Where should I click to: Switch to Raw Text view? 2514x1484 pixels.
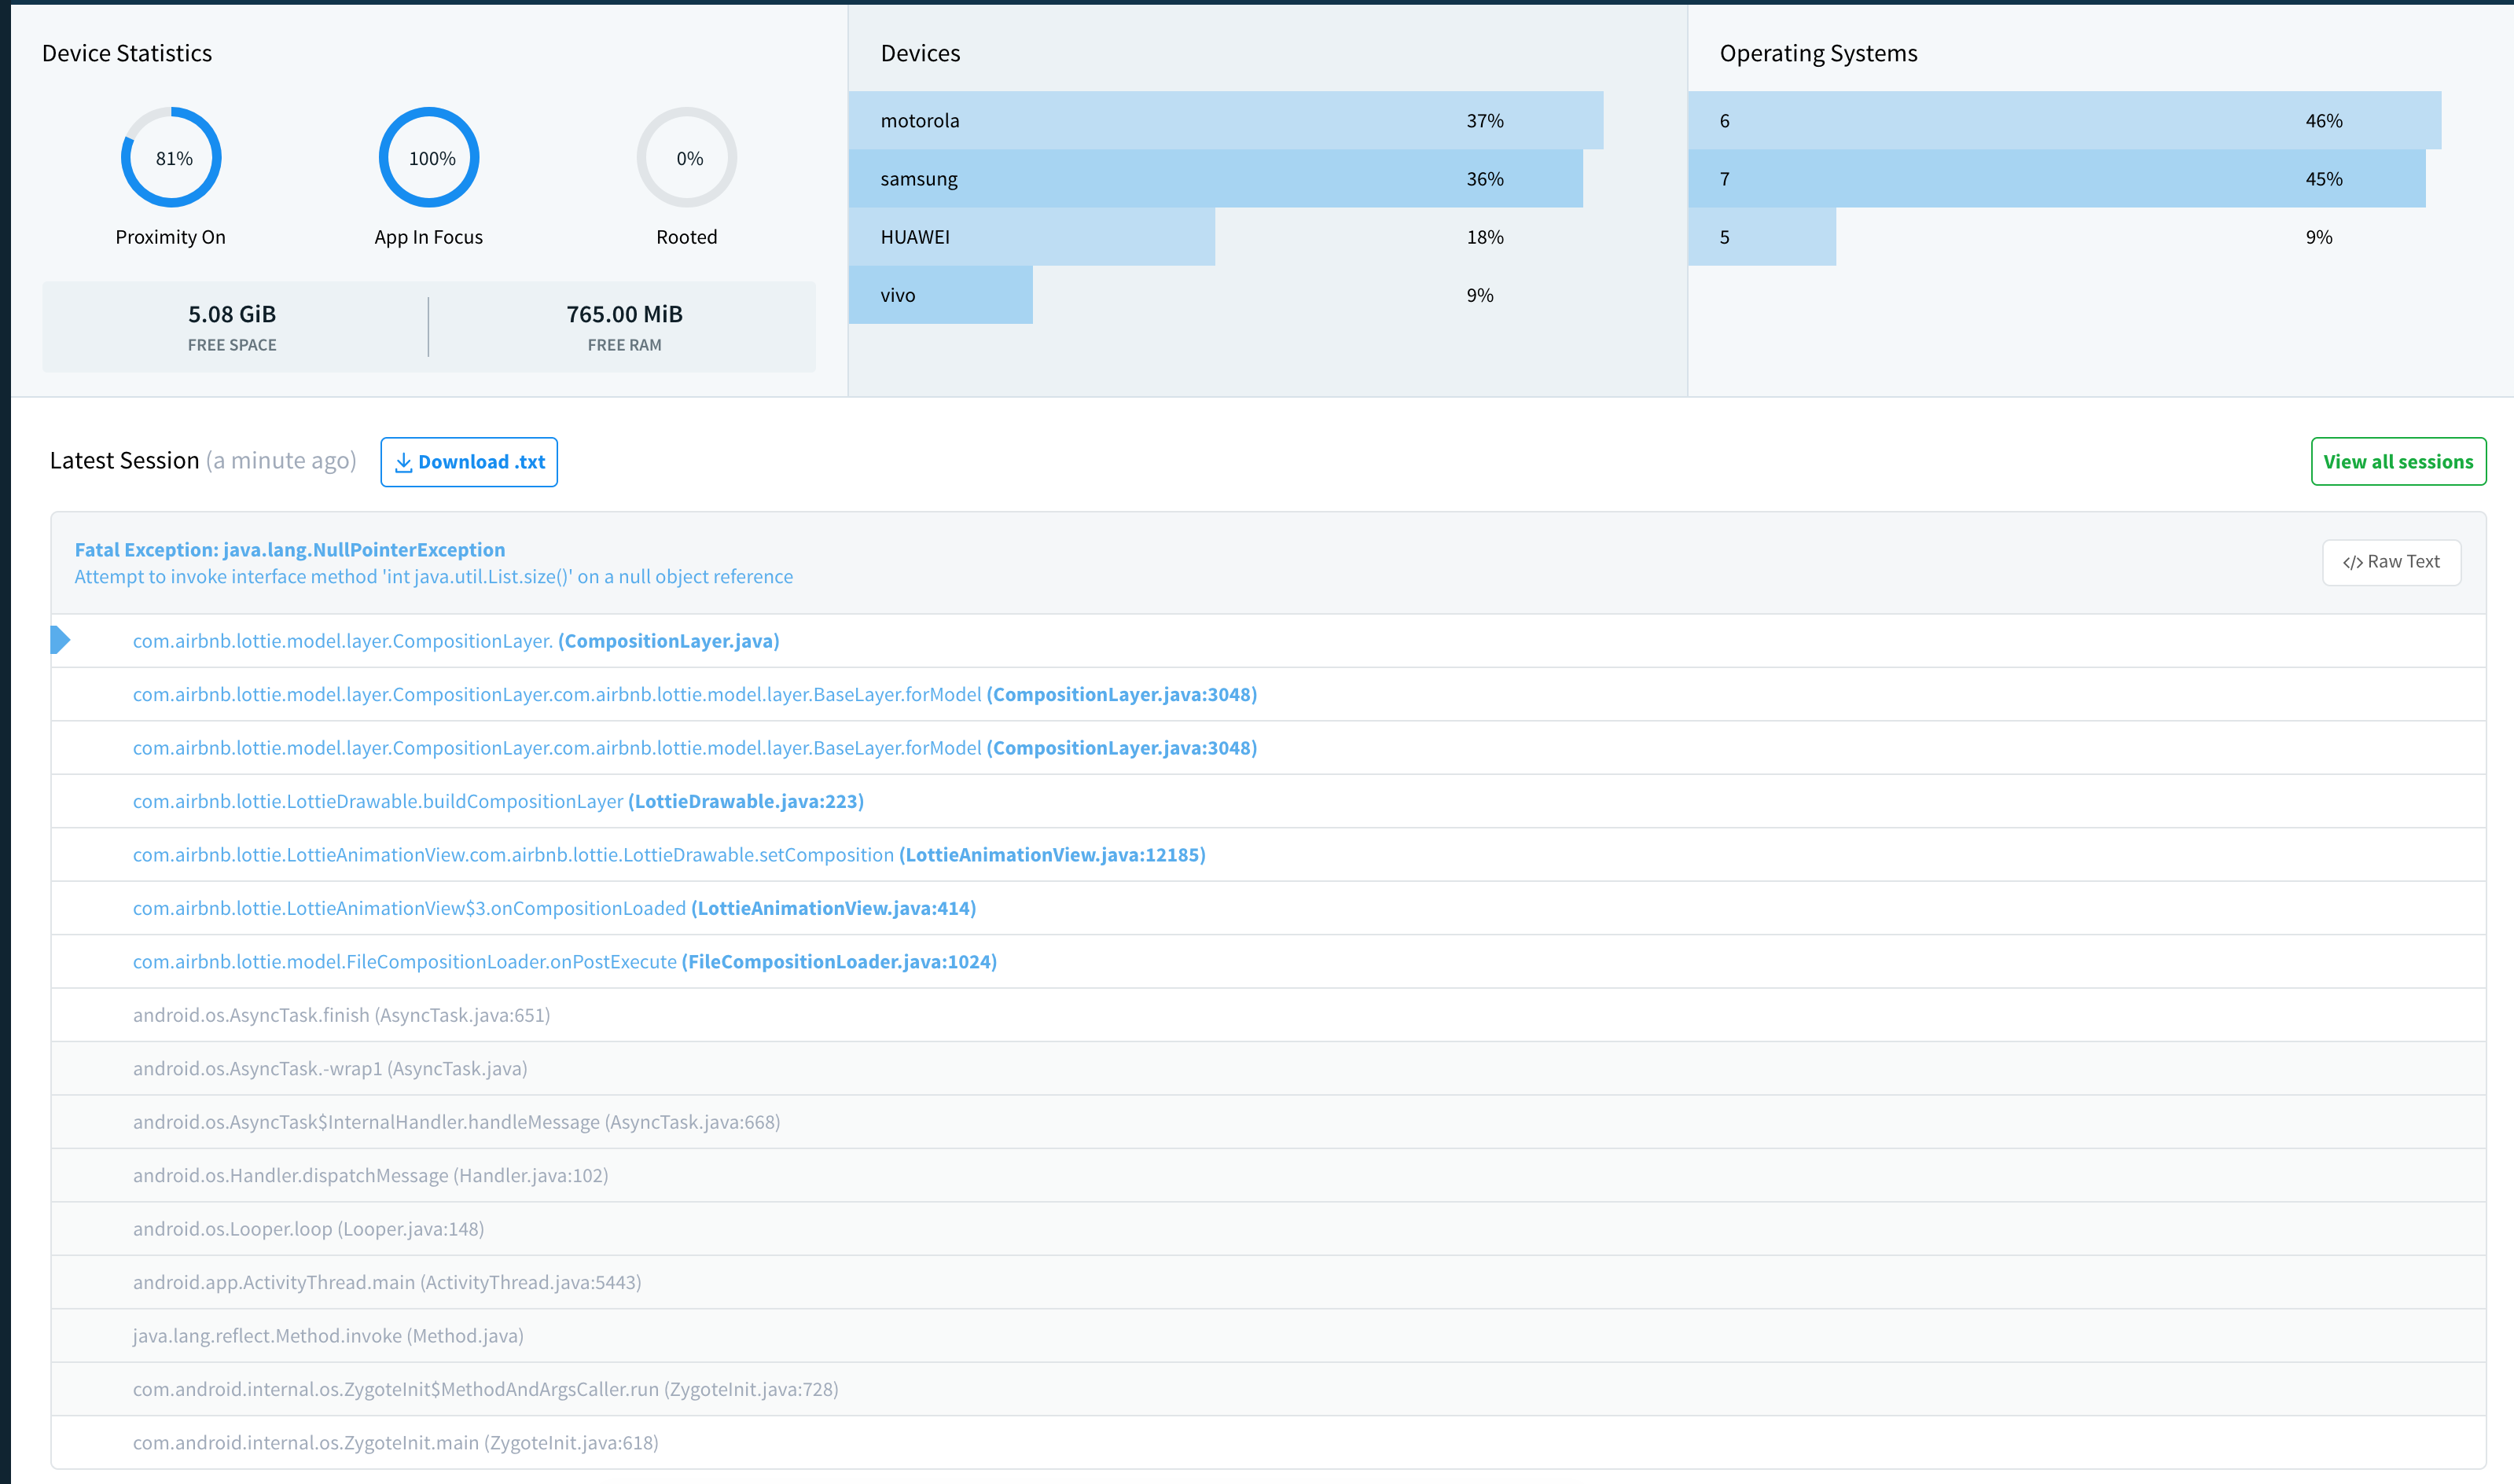click(x=2391, y=562)
